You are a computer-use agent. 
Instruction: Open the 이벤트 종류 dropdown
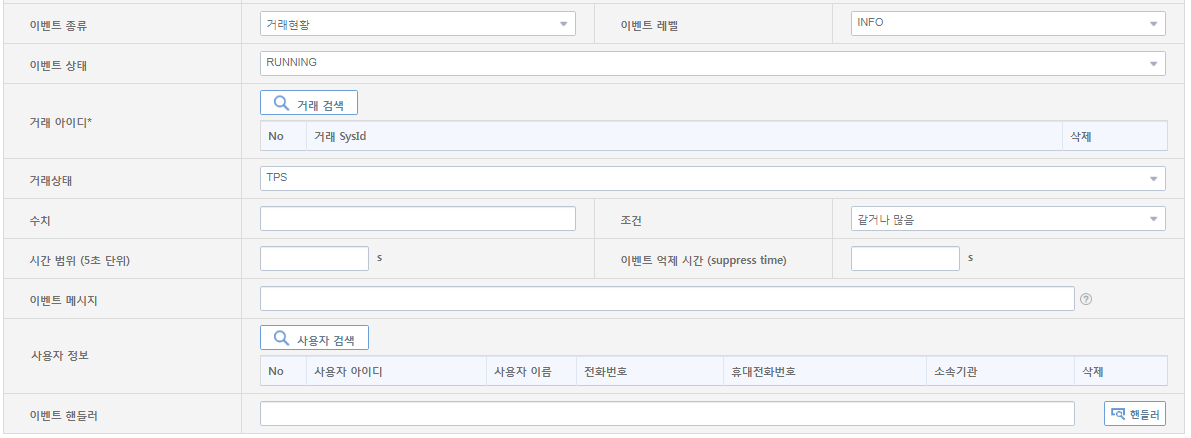[x=417, y=23]
